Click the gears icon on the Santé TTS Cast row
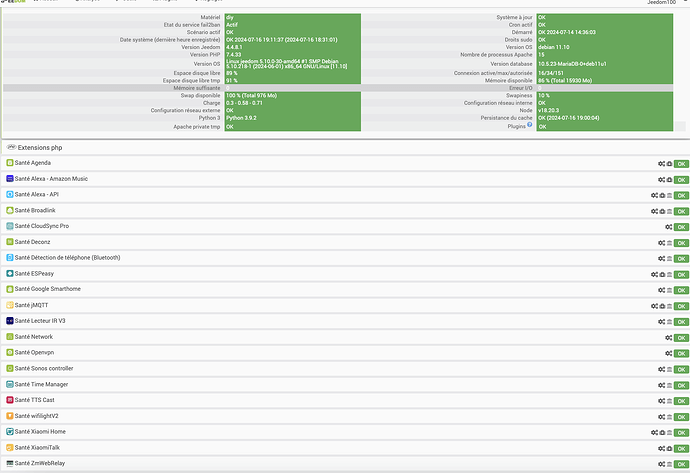The width and height of the screenshot is (690, 473). pyautogui.click(x=661, y=401)
